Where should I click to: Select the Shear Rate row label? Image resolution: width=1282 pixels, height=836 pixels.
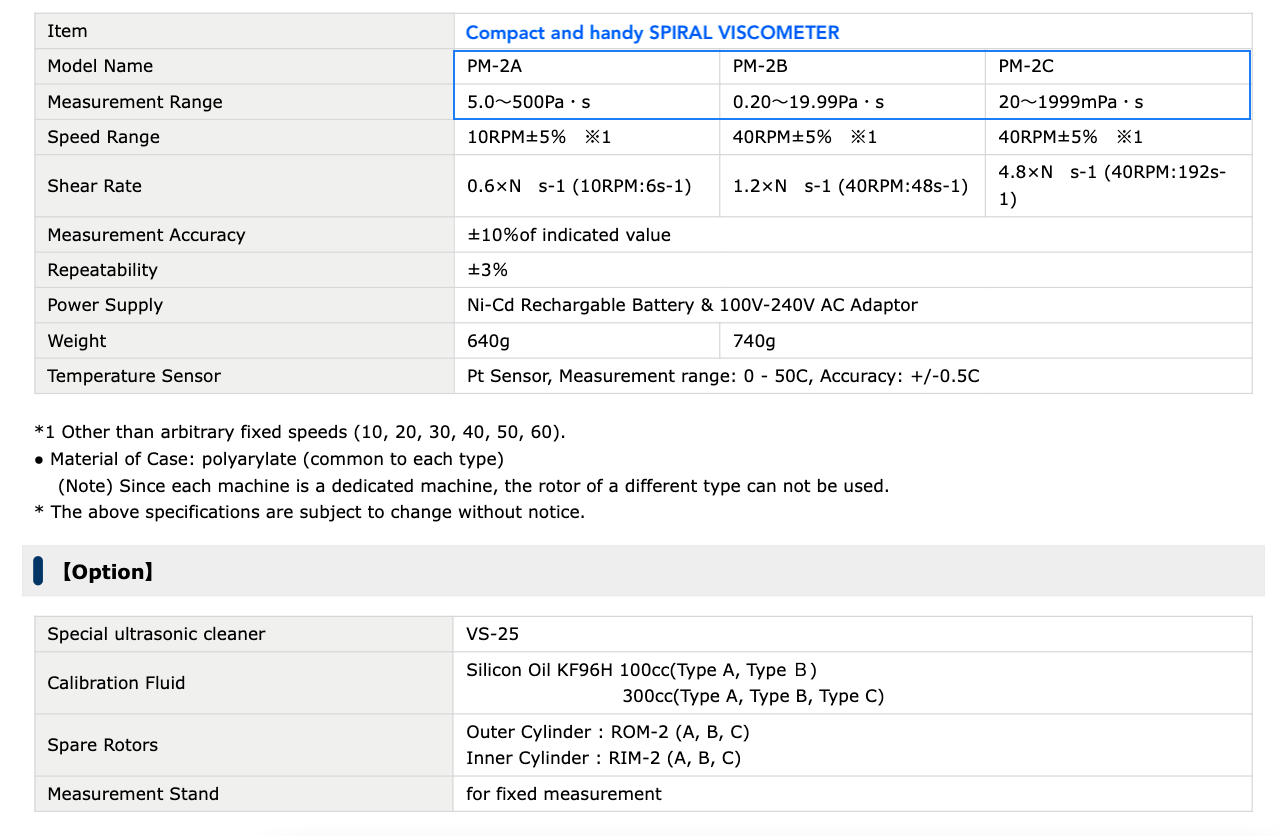coord(95,186)
